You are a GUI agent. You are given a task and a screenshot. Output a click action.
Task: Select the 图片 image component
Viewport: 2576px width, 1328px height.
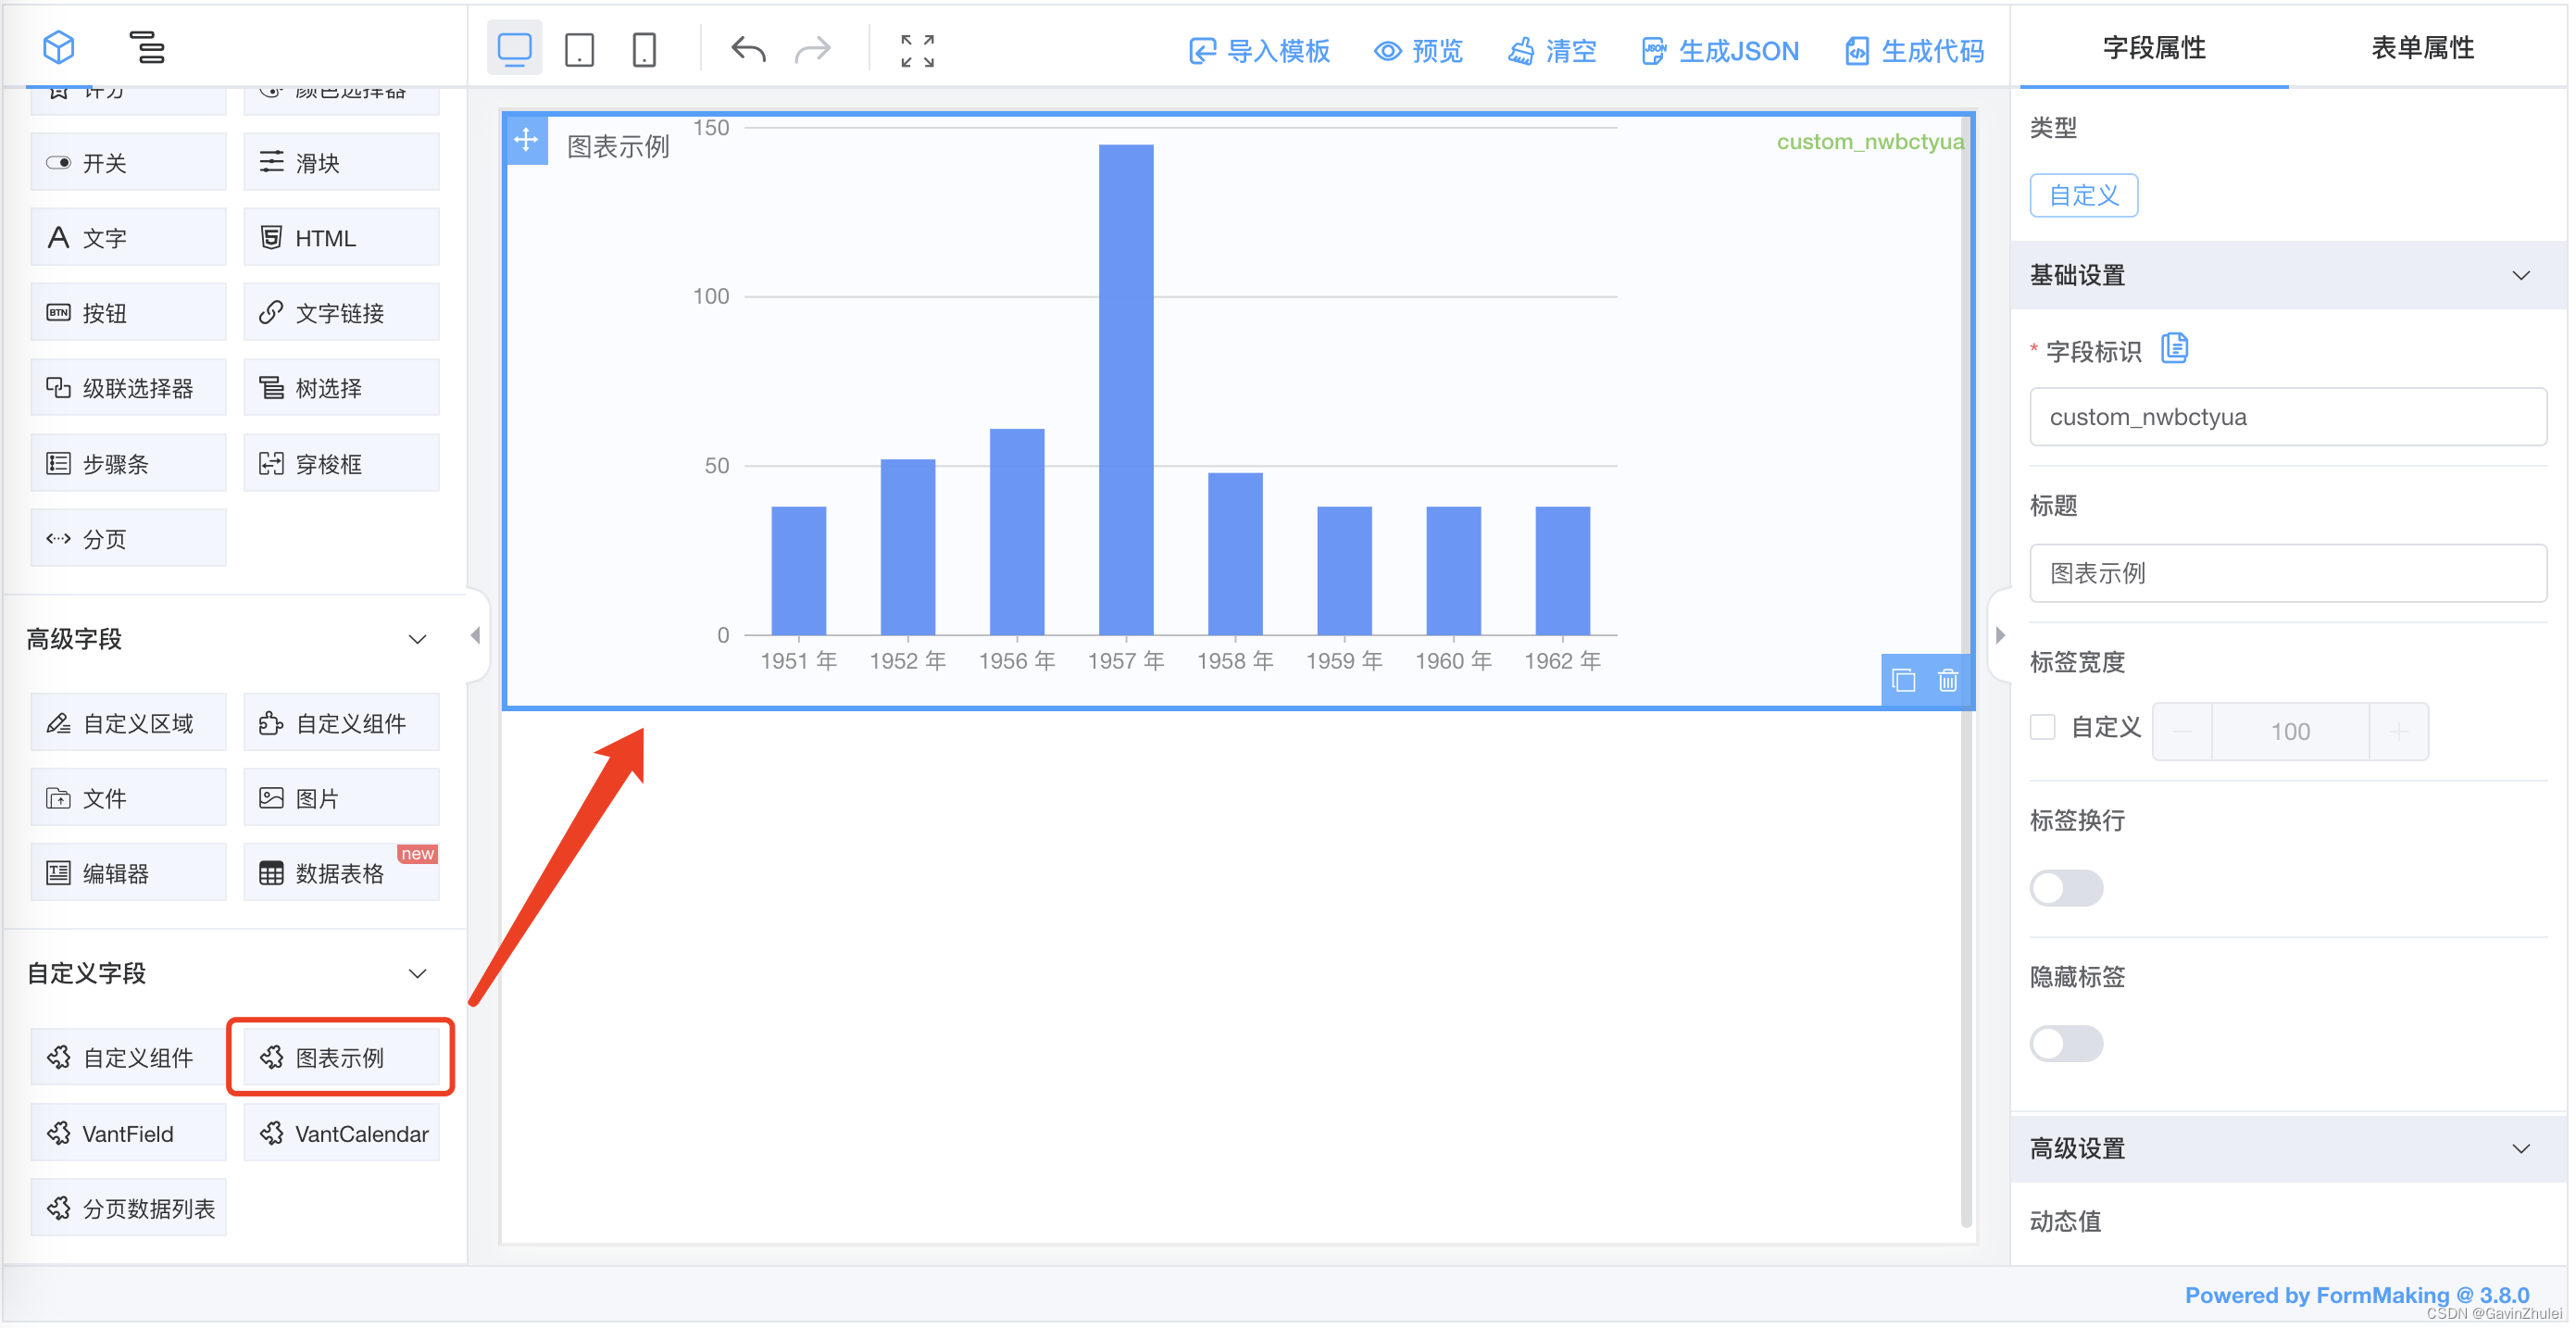[341, 798]
